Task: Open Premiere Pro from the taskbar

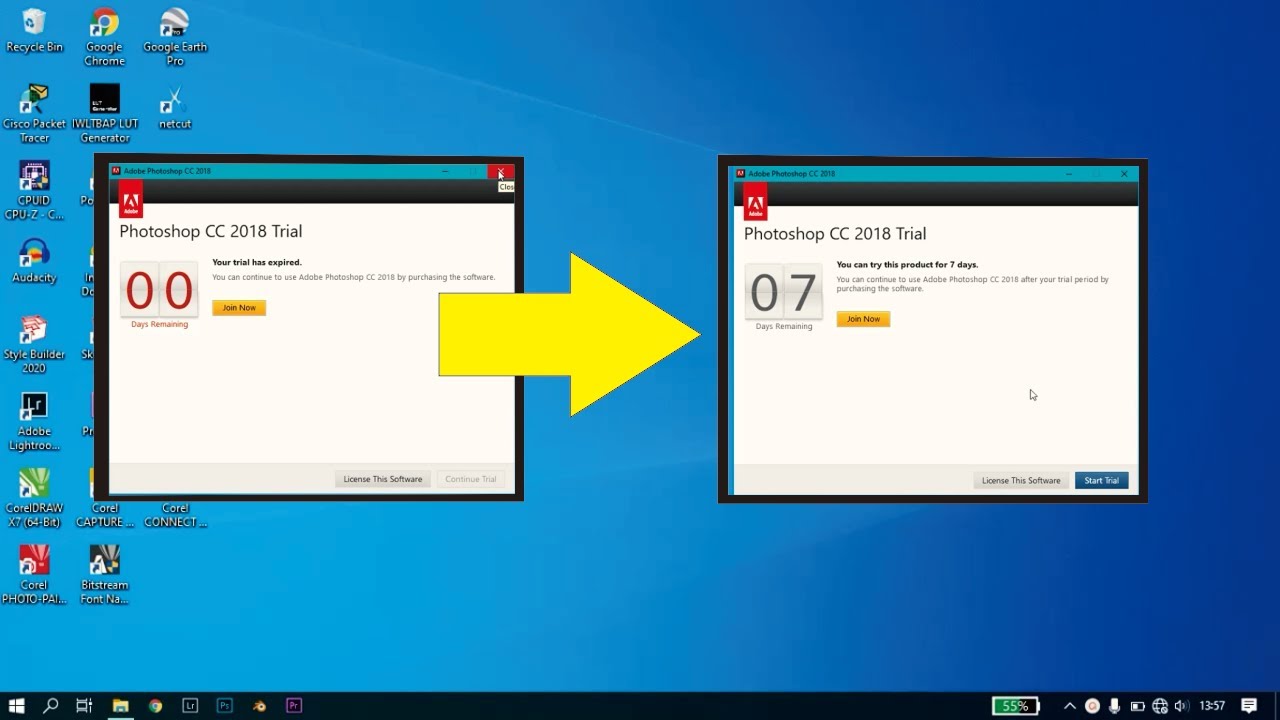Action: [x=294, y=705]
